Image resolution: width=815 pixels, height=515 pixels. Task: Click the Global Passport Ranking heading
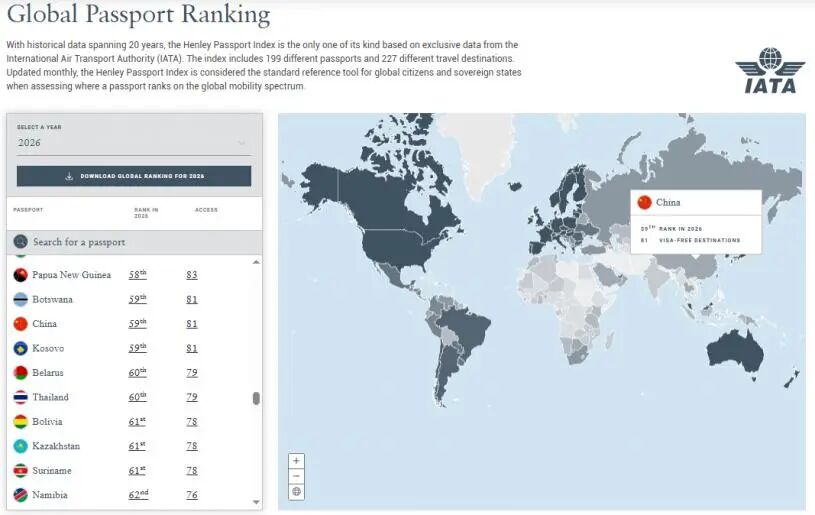(138, 14)
